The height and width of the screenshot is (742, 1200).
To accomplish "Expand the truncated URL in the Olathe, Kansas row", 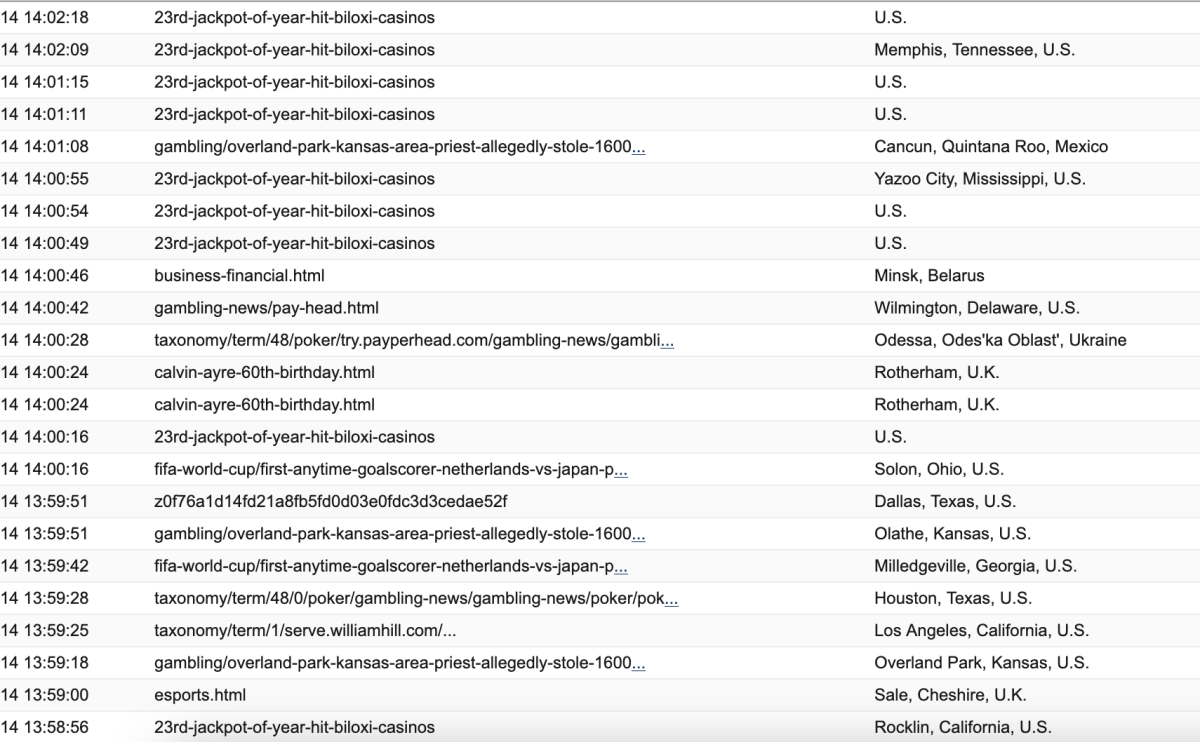I will click(x=638, y=534).
